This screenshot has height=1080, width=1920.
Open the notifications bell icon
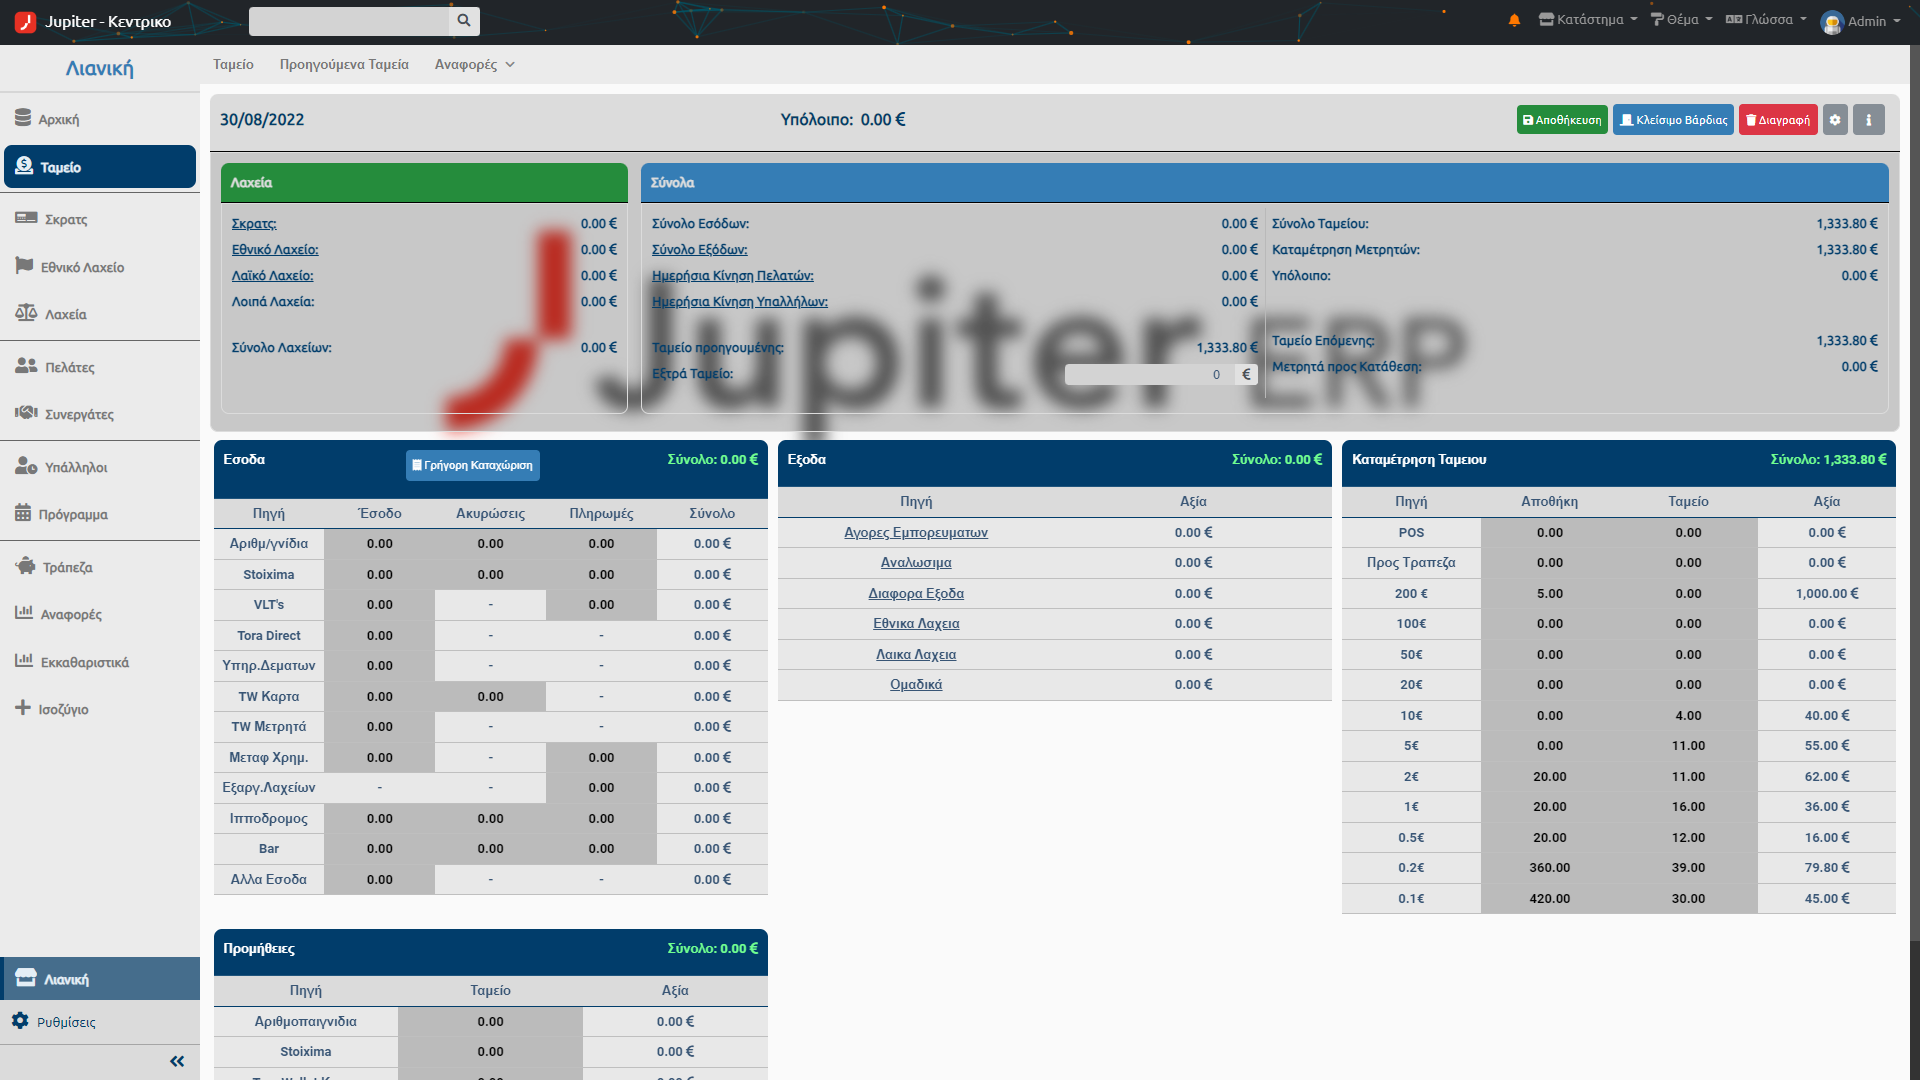point(1514,20)
